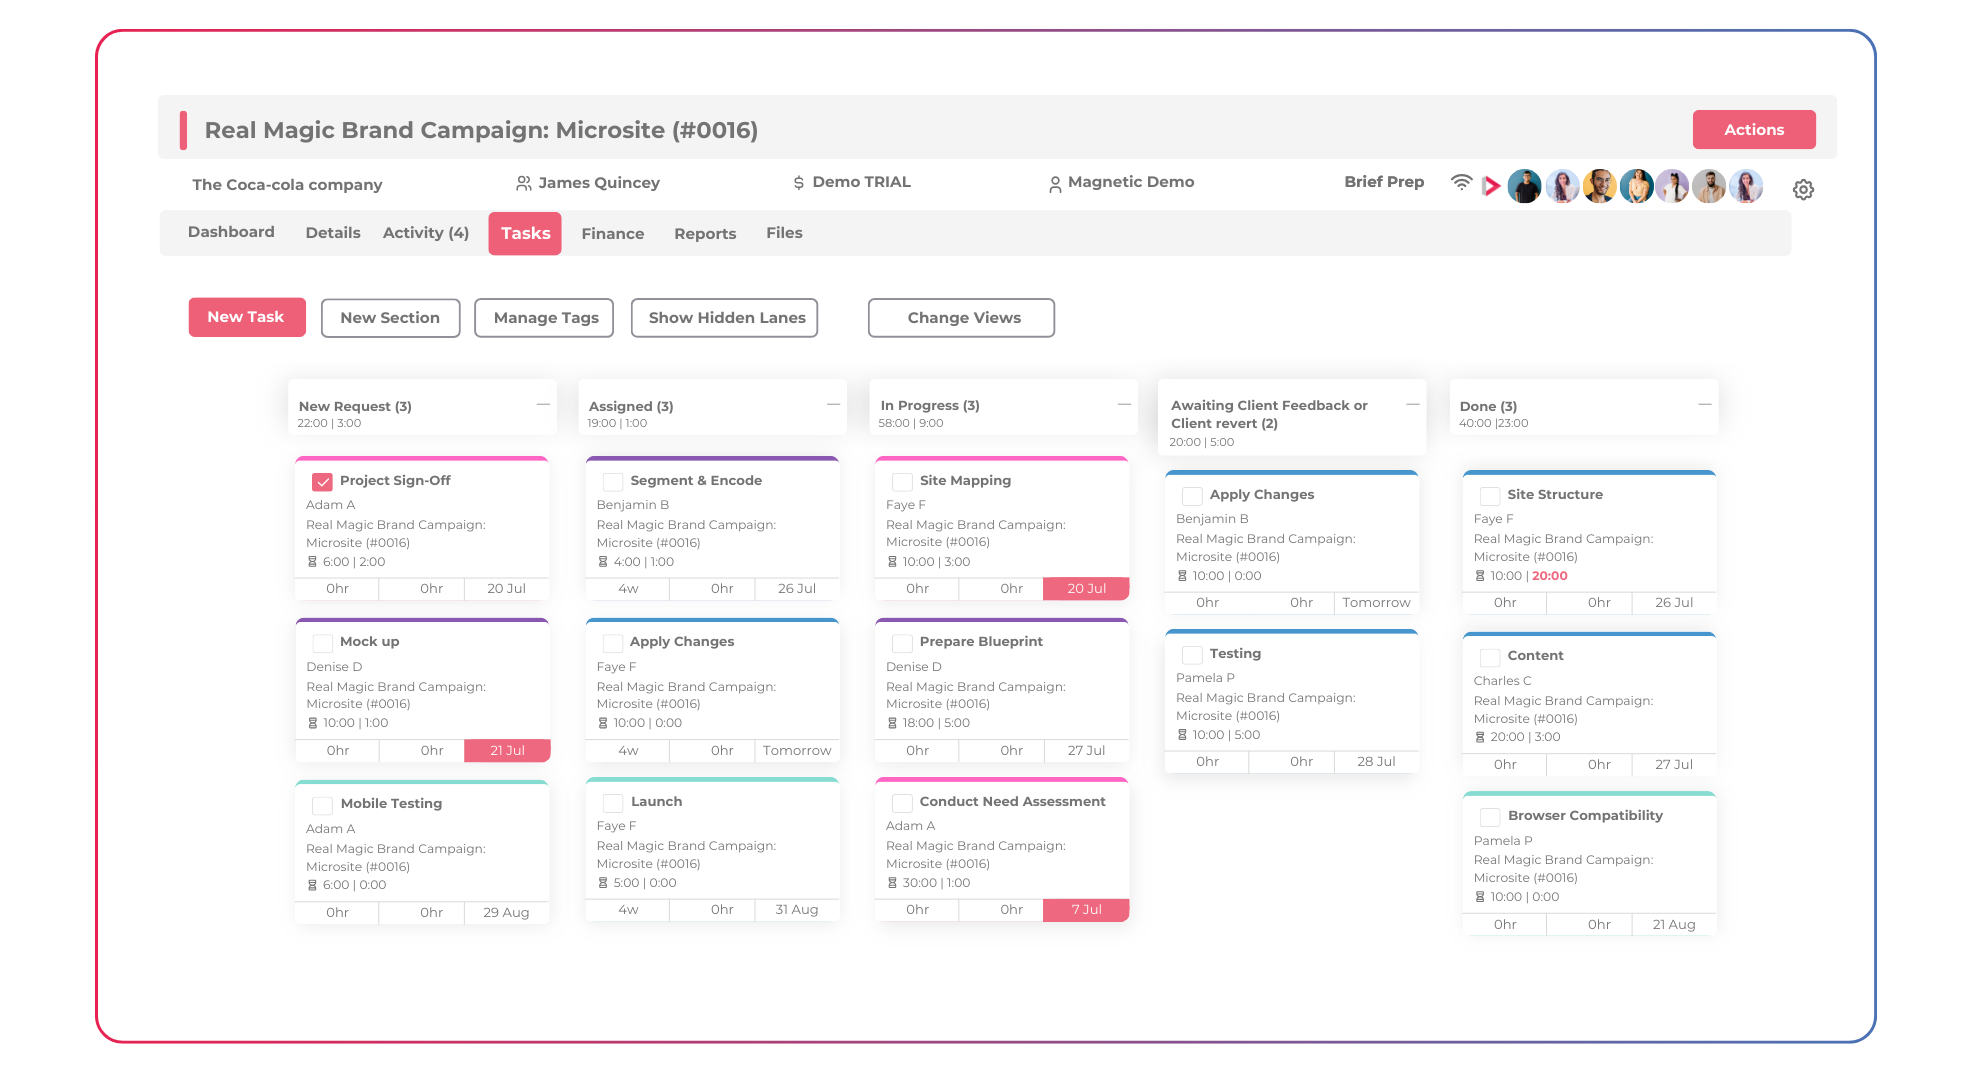This screenshot has height=1080, width=1980.
Task: Click the wifi signal status icon
Action: pyautogui.click(x=1461, y=183)
